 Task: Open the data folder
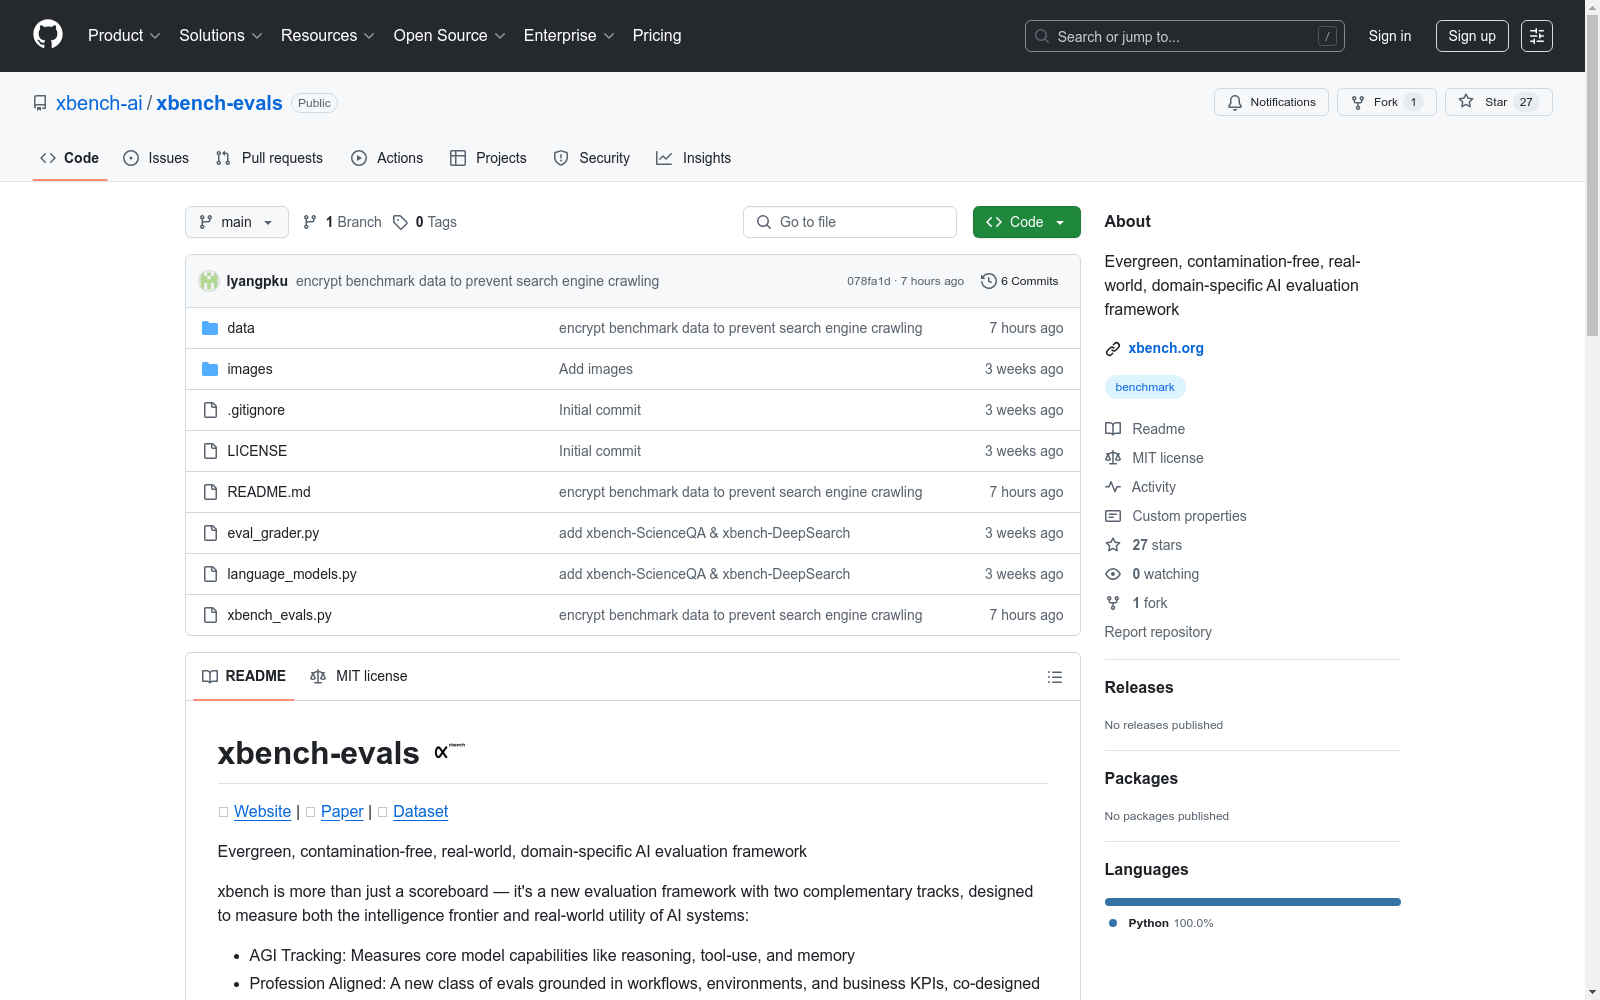click(x=241, y=328)
